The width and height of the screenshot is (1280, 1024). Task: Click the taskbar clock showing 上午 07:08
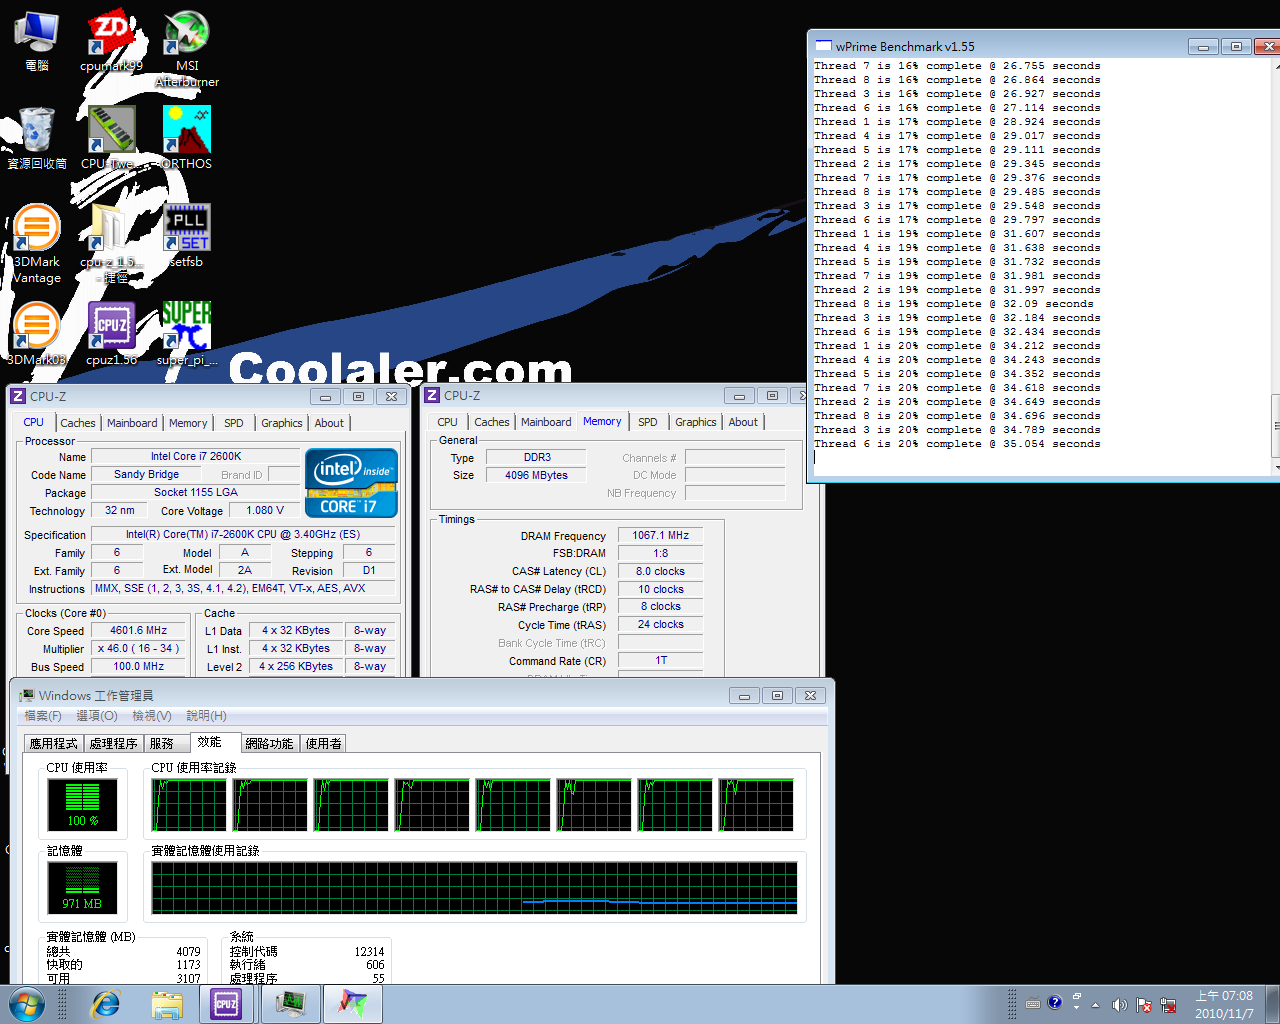1224,1004
